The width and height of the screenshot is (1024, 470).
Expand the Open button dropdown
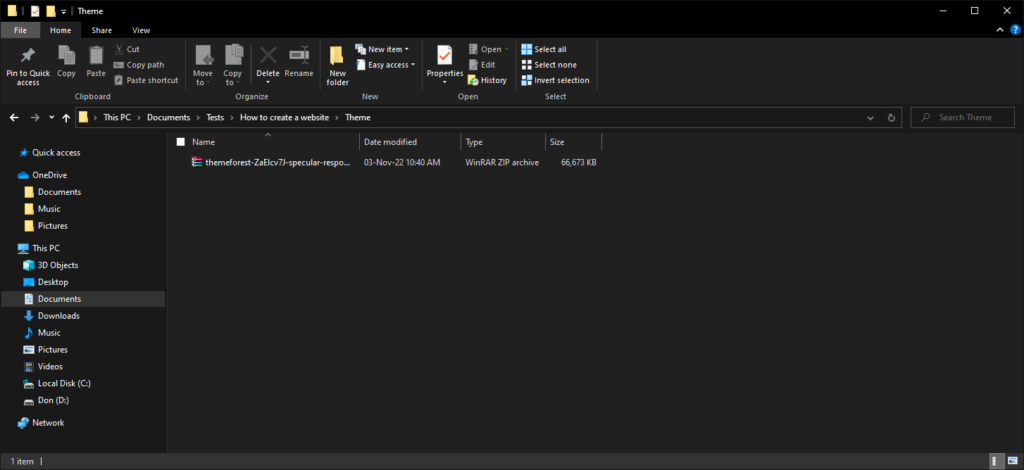(x=506, y=49)
